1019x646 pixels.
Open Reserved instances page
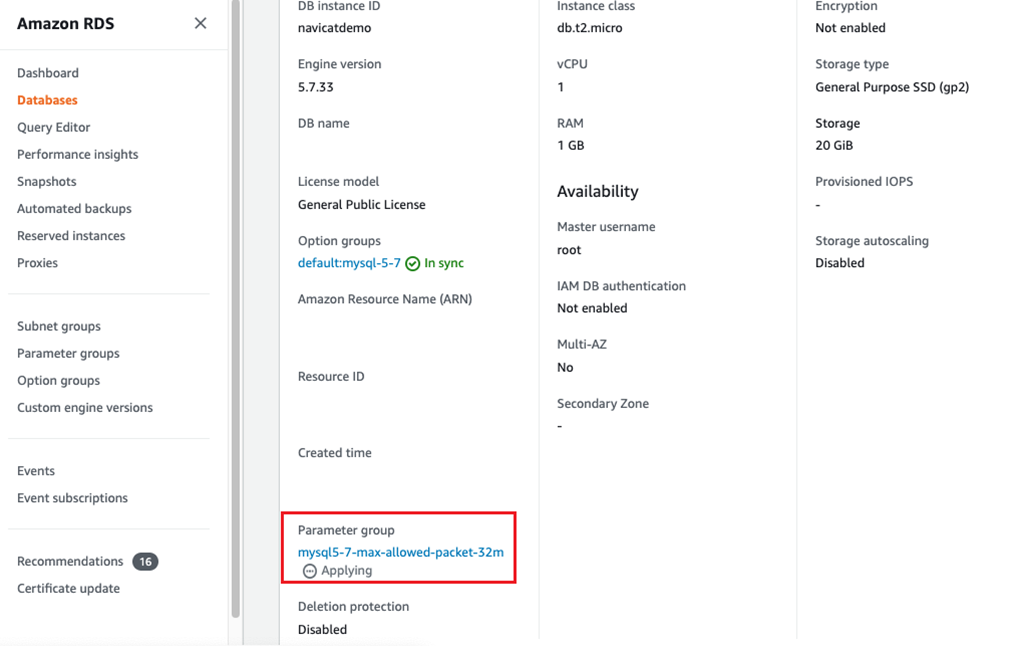pyautogui.click(x=71, y=235)
